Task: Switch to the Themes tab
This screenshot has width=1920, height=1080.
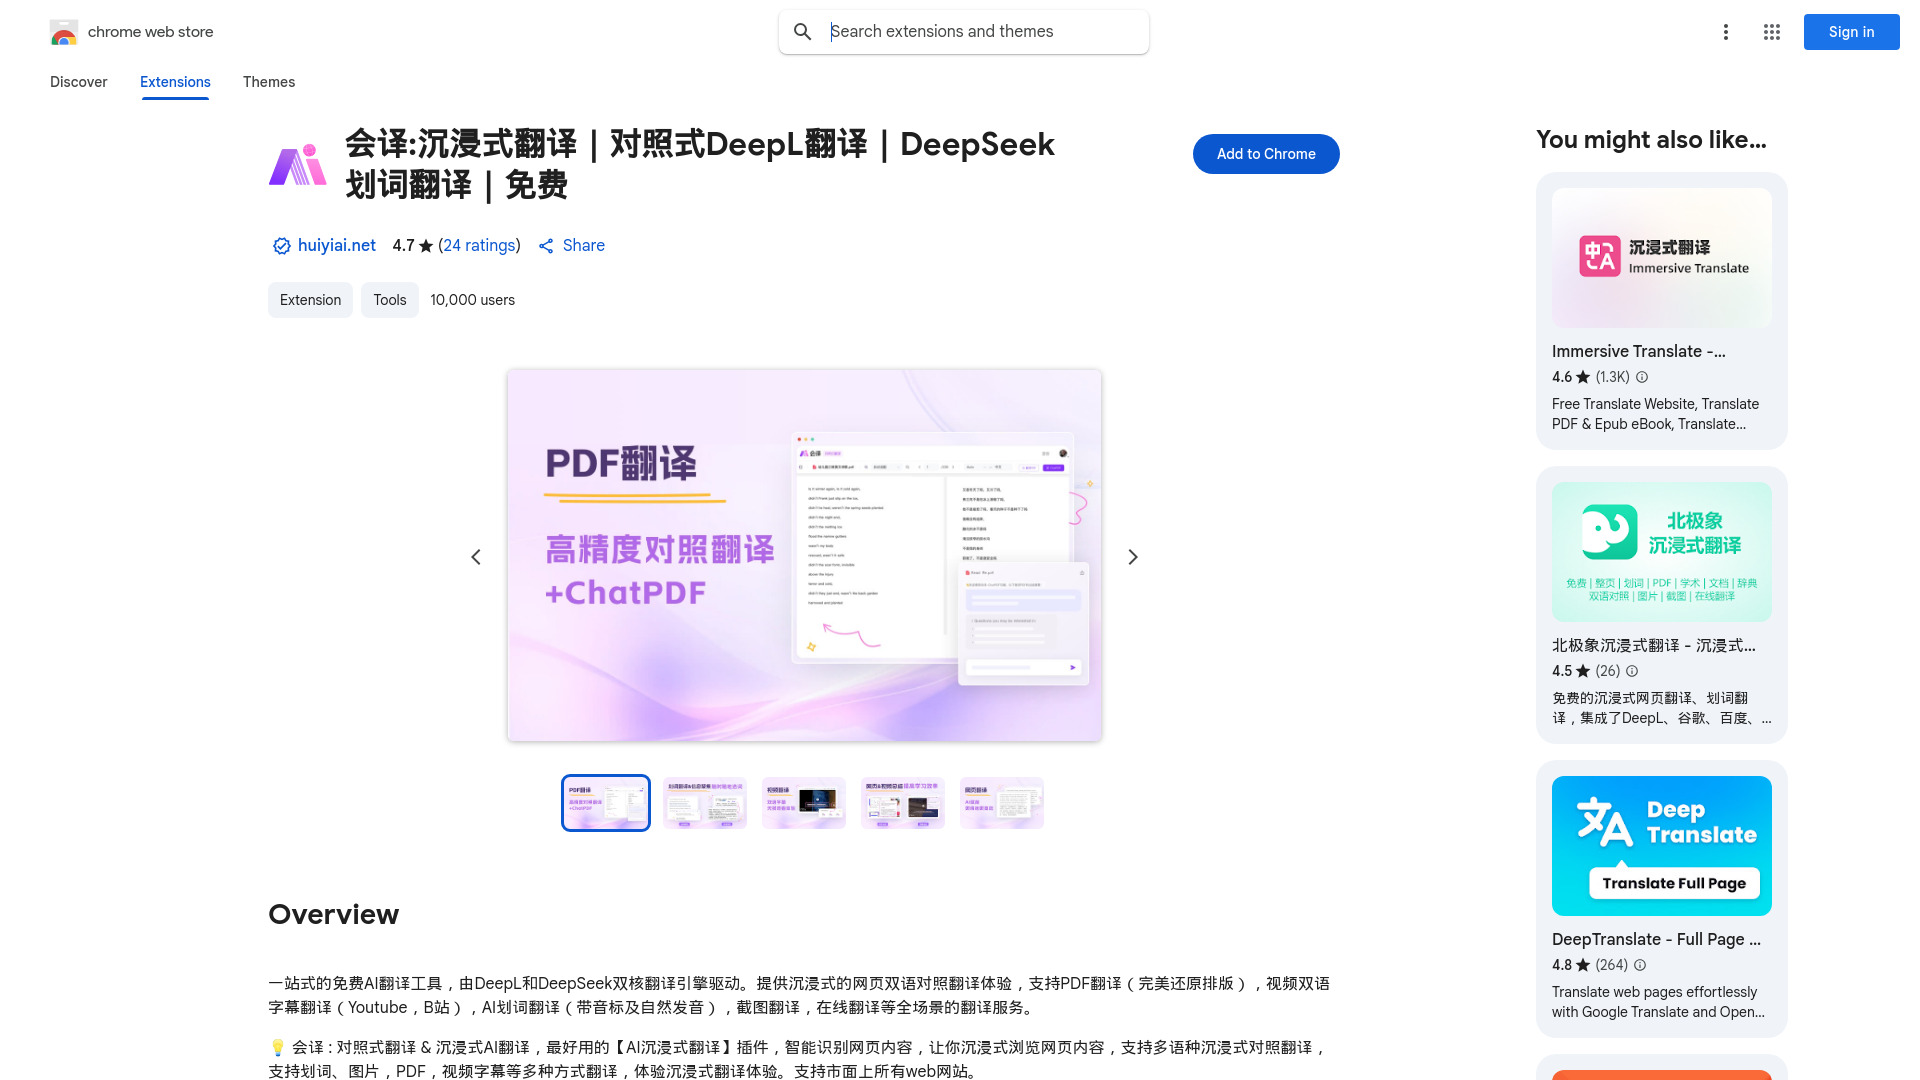Action: coord(269,82)
